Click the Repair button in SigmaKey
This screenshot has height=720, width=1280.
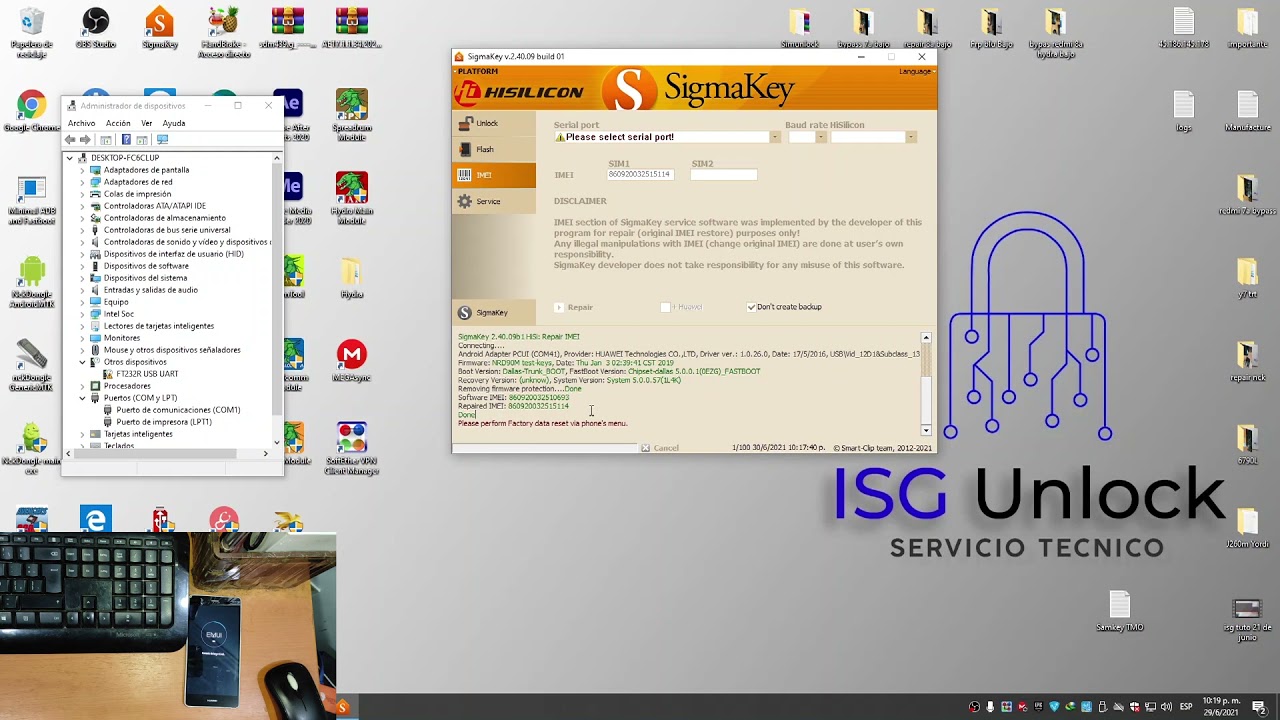(x=574, y=307)
